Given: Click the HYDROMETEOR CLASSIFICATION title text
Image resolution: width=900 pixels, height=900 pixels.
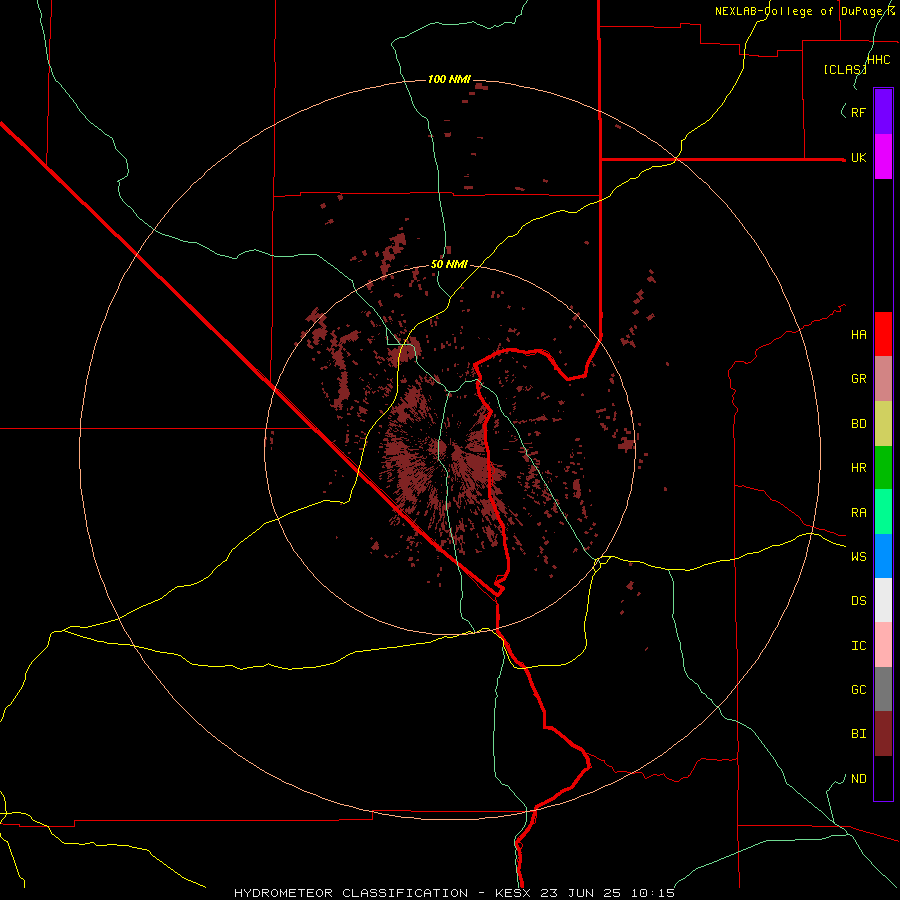Looking at the screenshot, I should (351, 893).
